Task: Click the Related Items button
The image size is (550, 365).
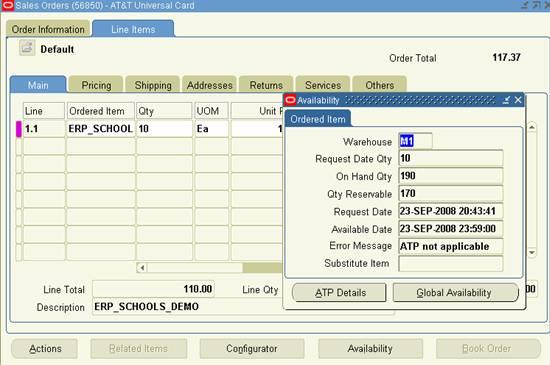Action: pos(138,349)
